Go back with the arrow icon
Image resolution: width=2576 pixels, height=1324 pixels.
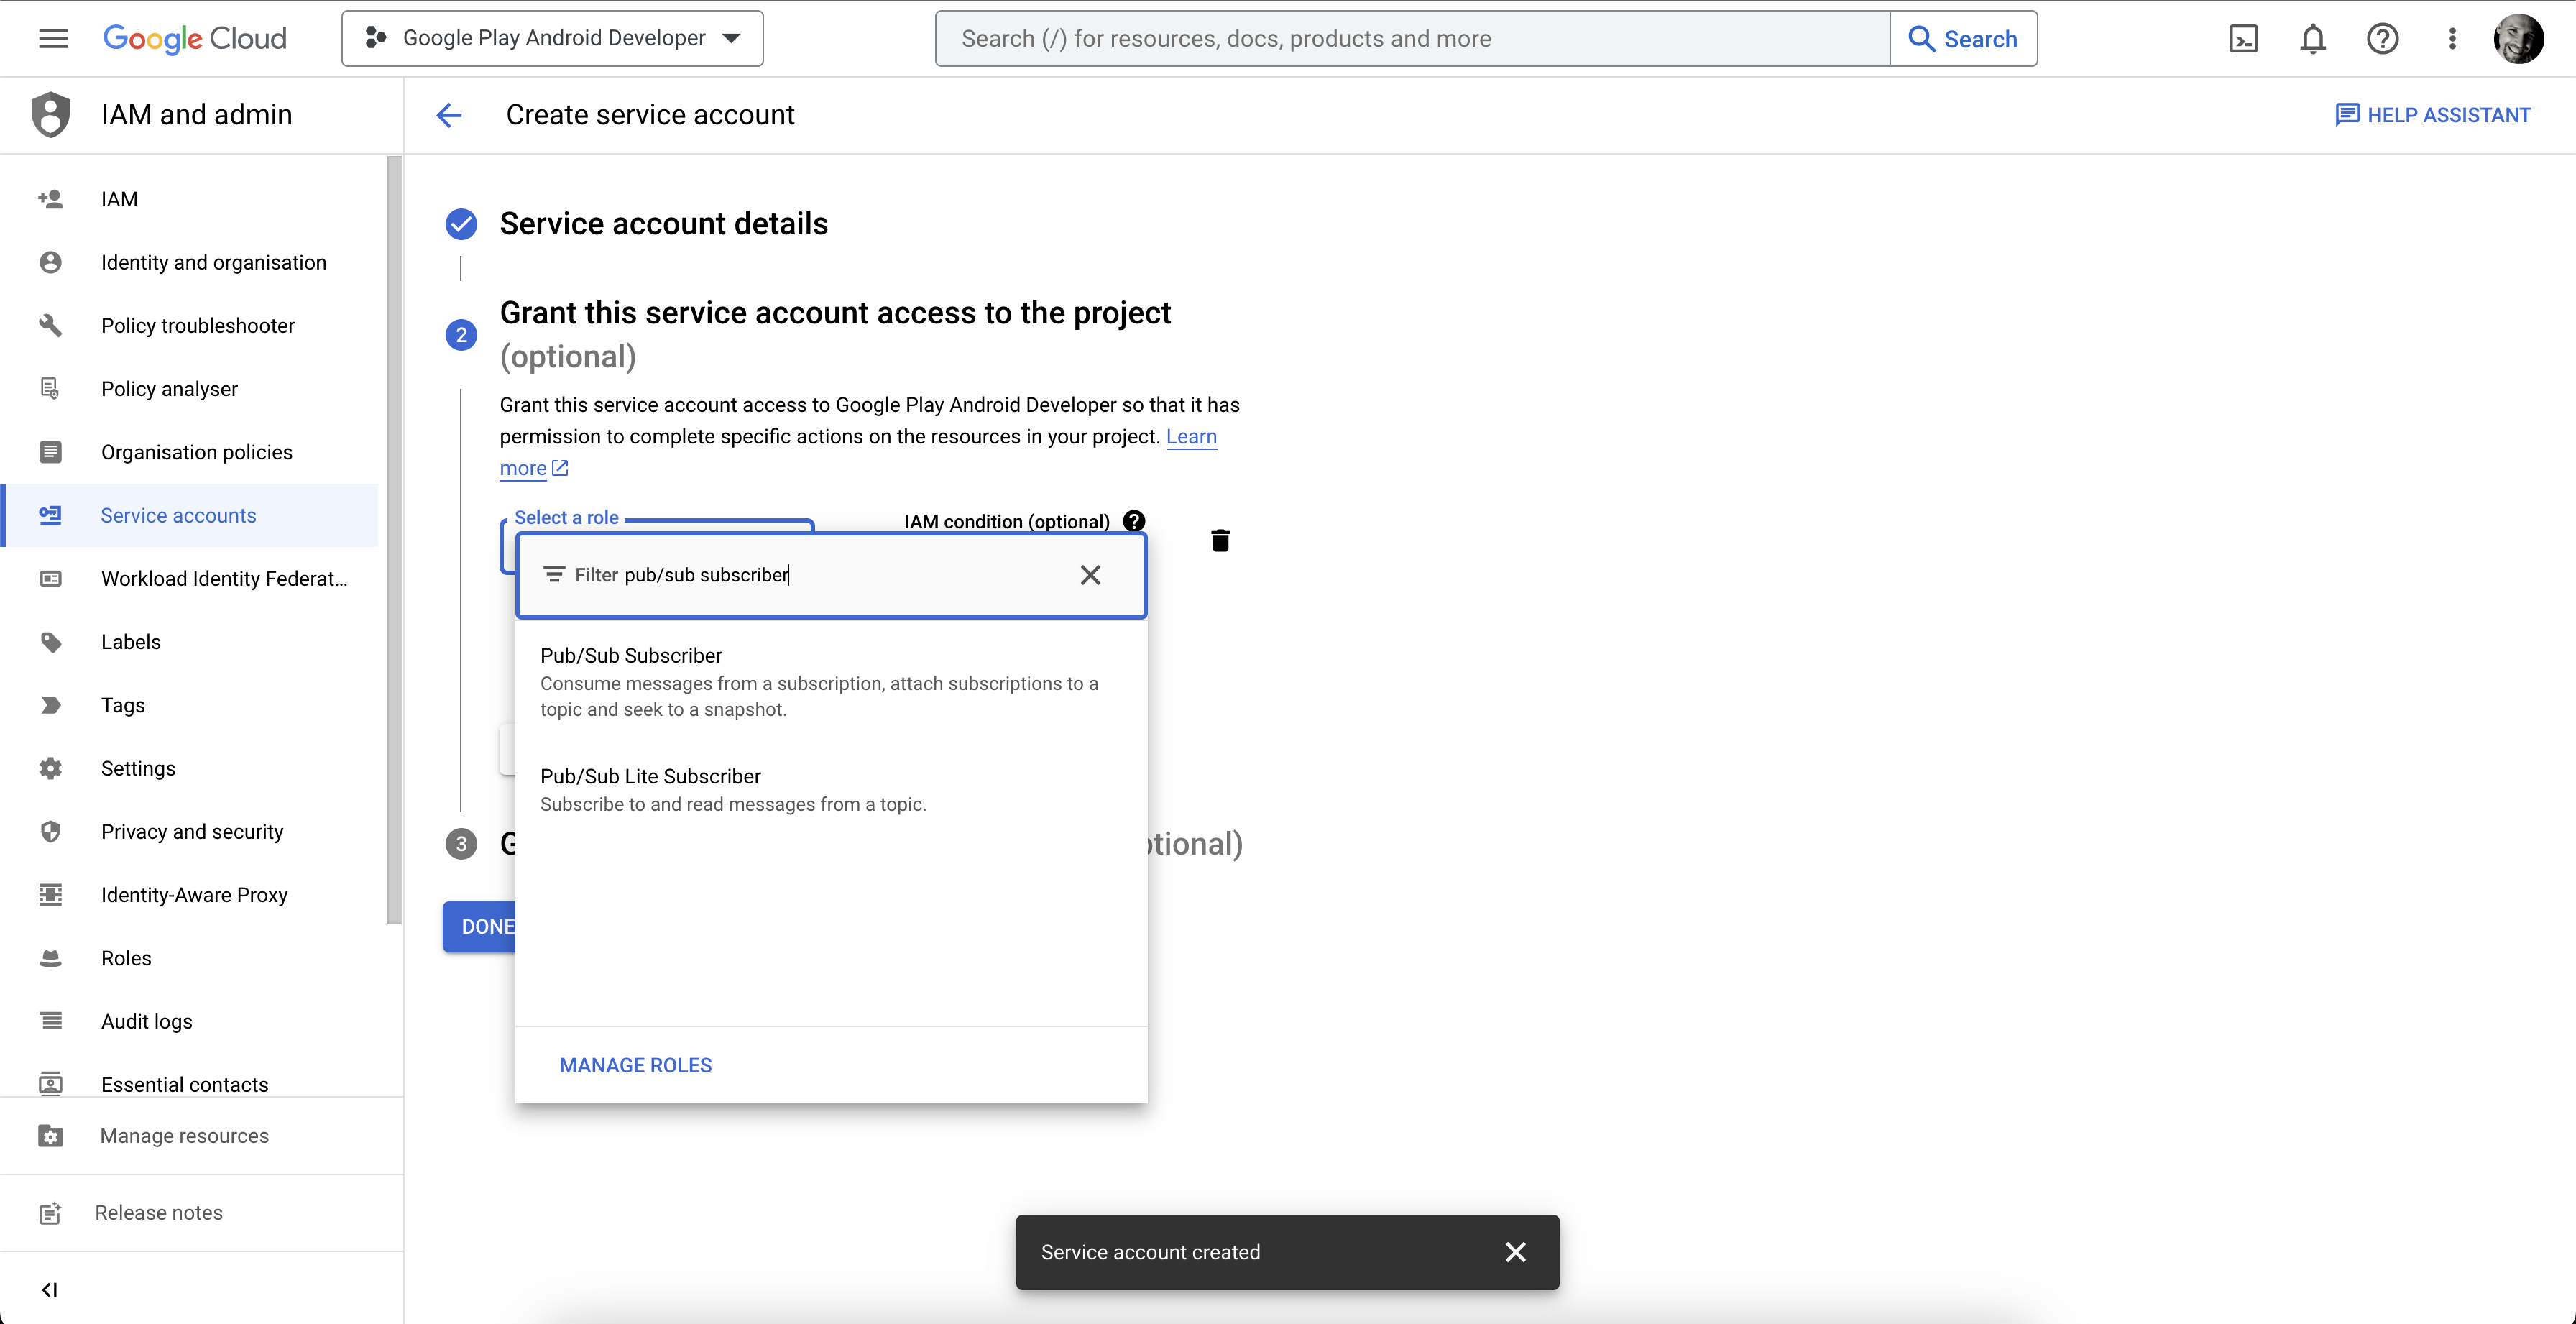[449, 115]
